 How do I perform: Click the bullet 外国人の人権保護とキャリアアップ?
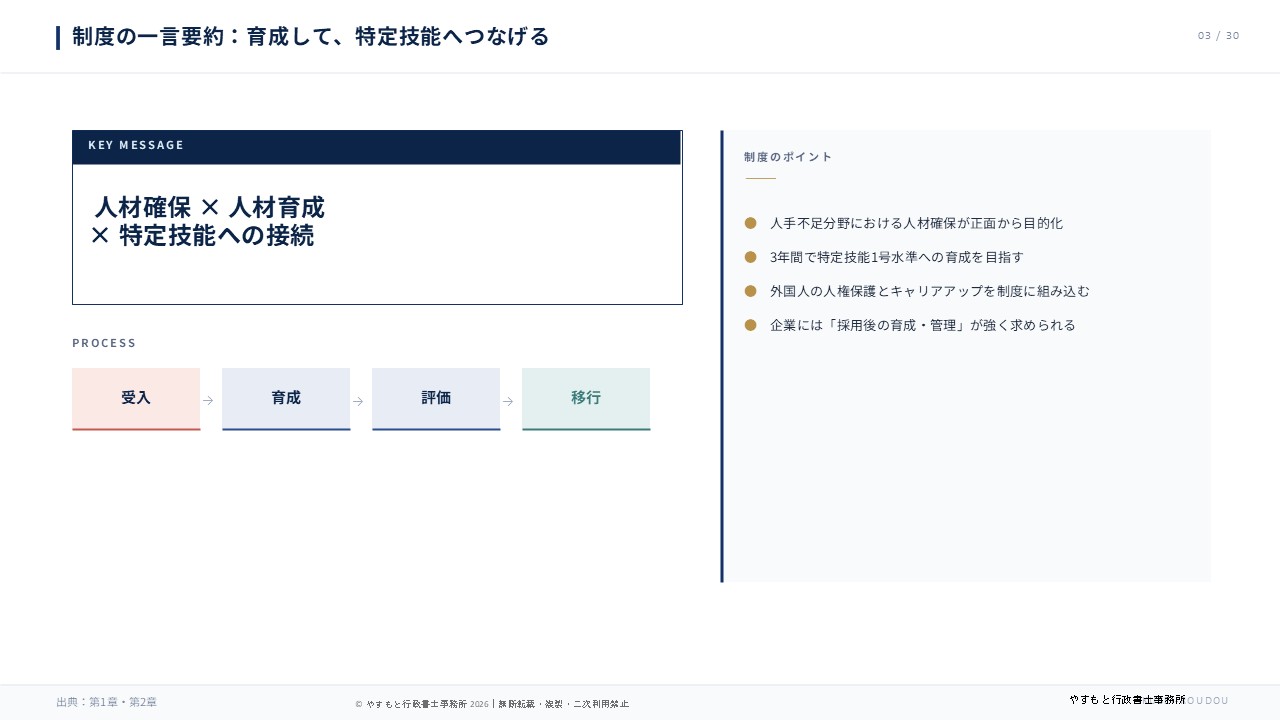pos(930,291)
